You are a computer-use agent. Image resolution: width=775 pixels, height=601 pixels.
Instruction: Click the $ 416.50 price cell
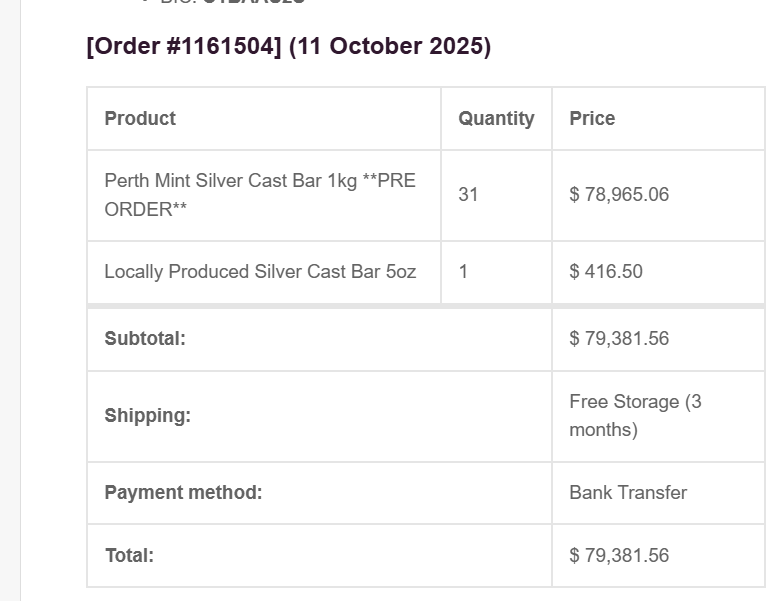coord(606,271)
